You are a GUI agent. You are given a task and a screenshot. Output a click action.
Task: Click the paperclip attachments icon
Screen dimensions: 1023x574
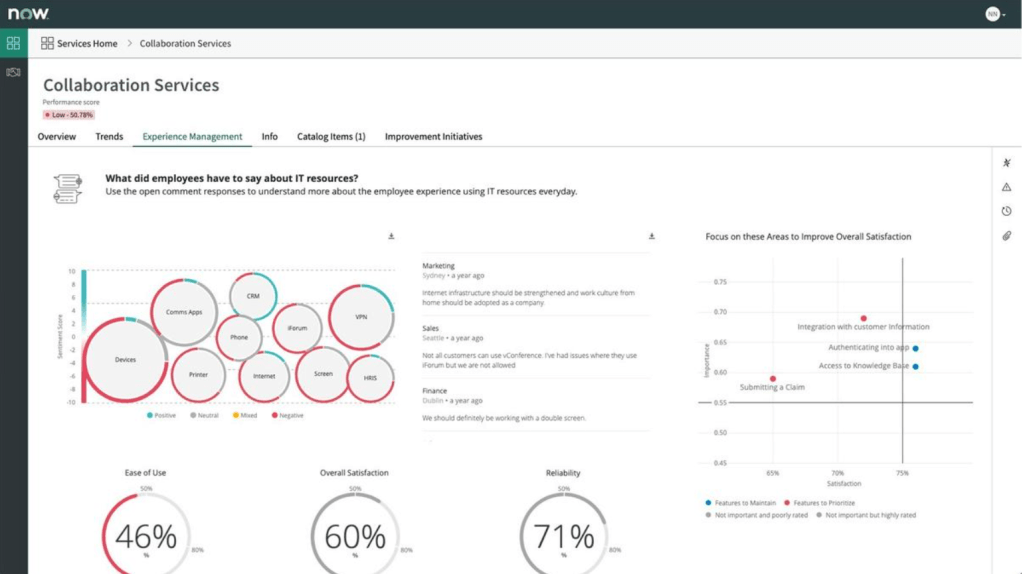1006,236
